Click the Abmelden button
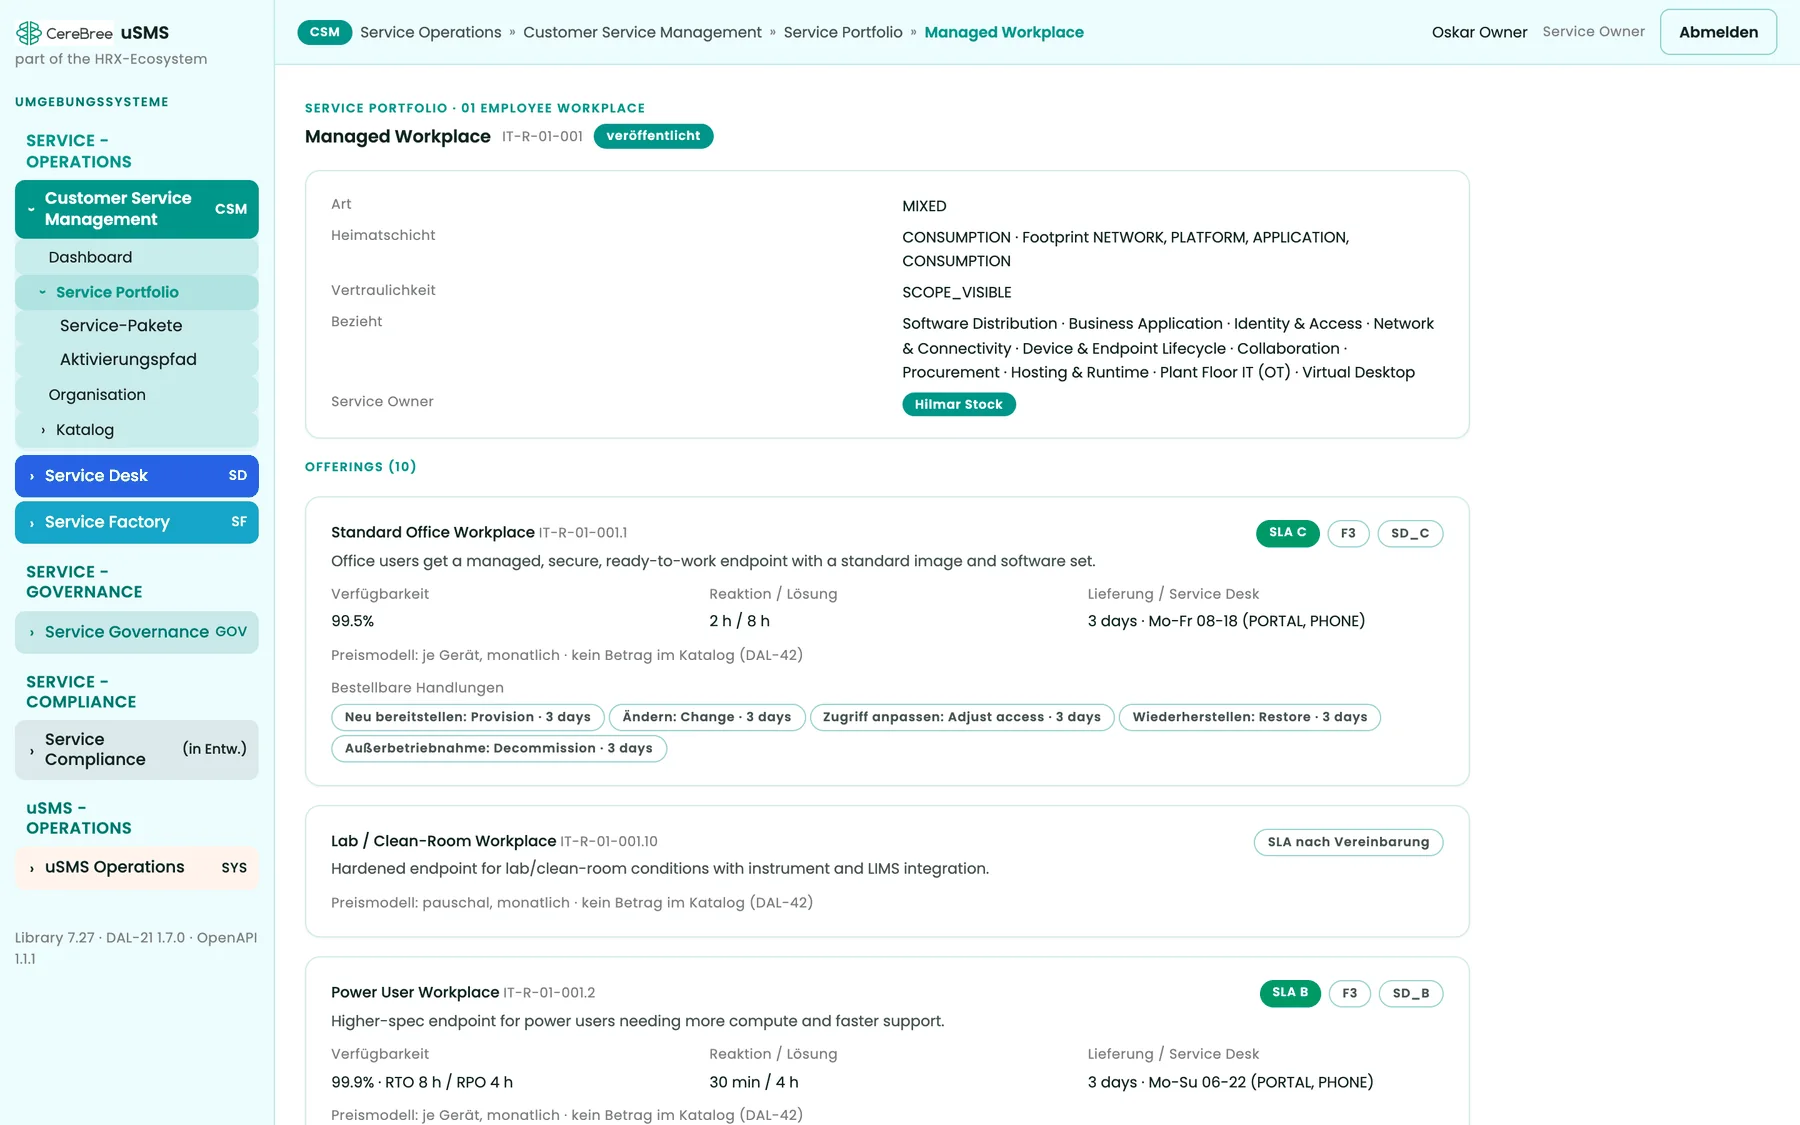The width and height of the screenshot is (1800, 1125). pyautogui.click(x=1718, y=32)
